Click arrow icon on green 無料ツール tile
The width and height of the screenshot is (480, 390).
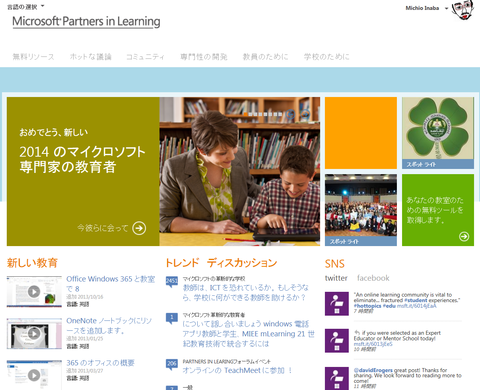pos(464,236)
